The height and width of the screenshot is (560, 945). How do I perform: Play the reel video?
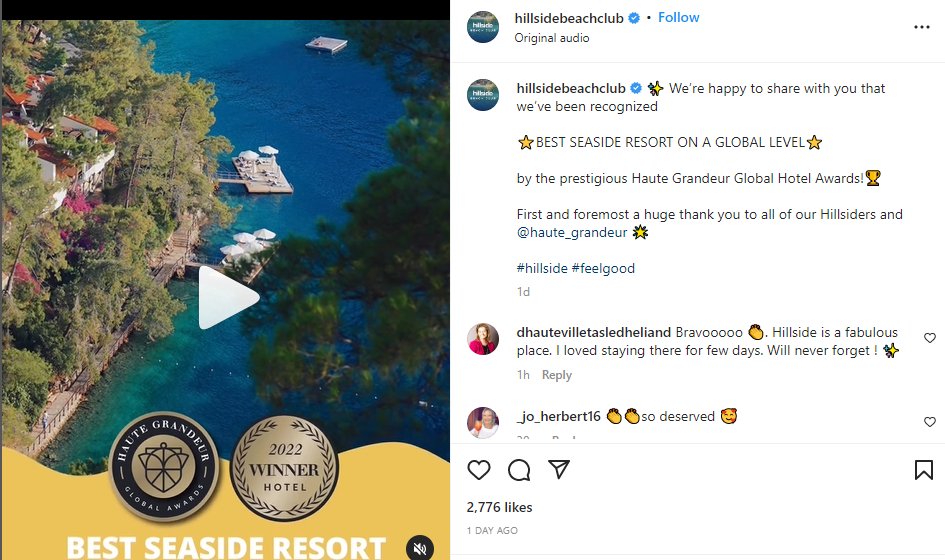pos(228,298)
